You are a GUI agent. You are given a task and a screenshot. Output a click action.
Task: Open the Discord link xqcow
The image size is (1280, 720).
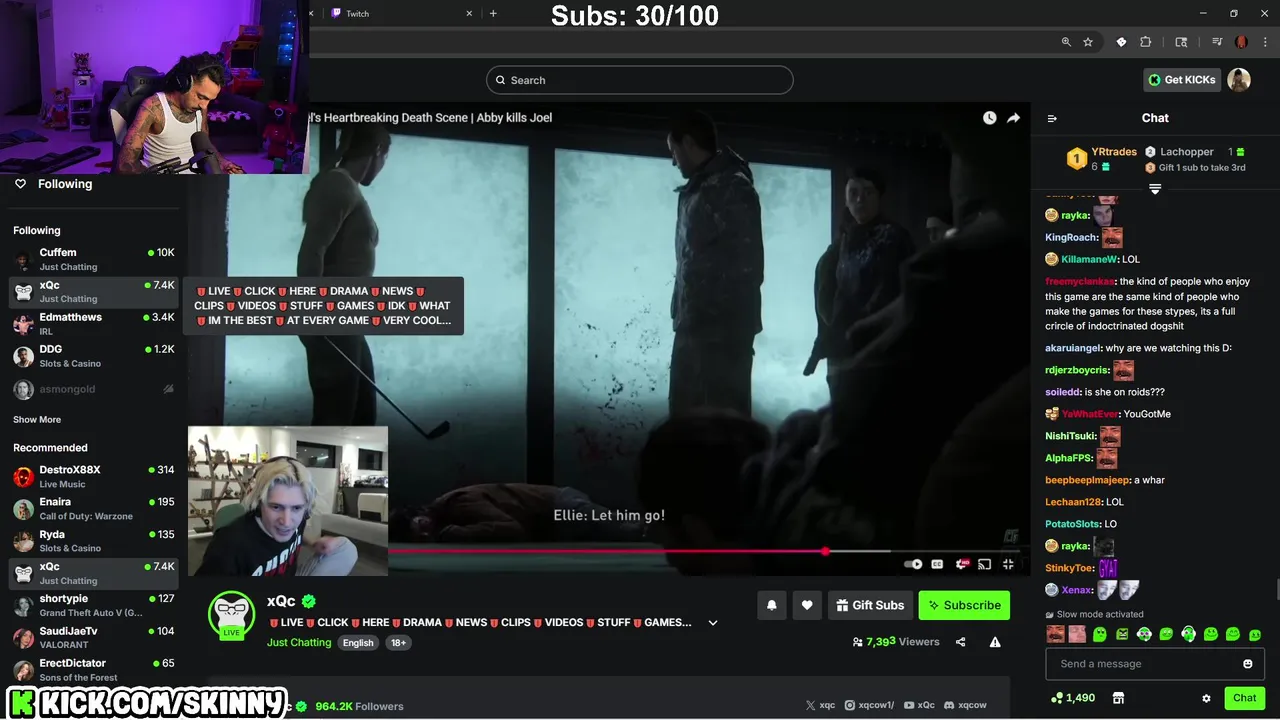pos(965,705)
